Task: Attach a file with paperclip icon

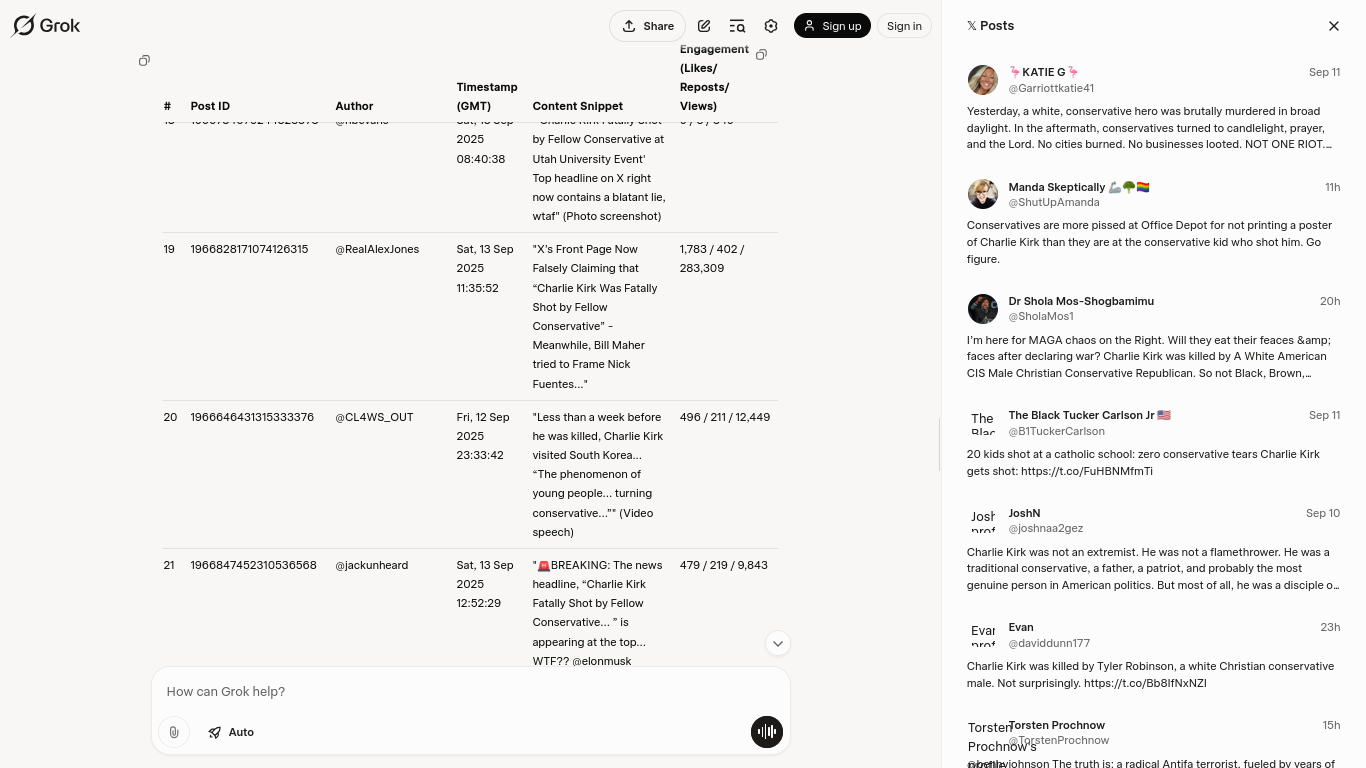Action: 174,732
